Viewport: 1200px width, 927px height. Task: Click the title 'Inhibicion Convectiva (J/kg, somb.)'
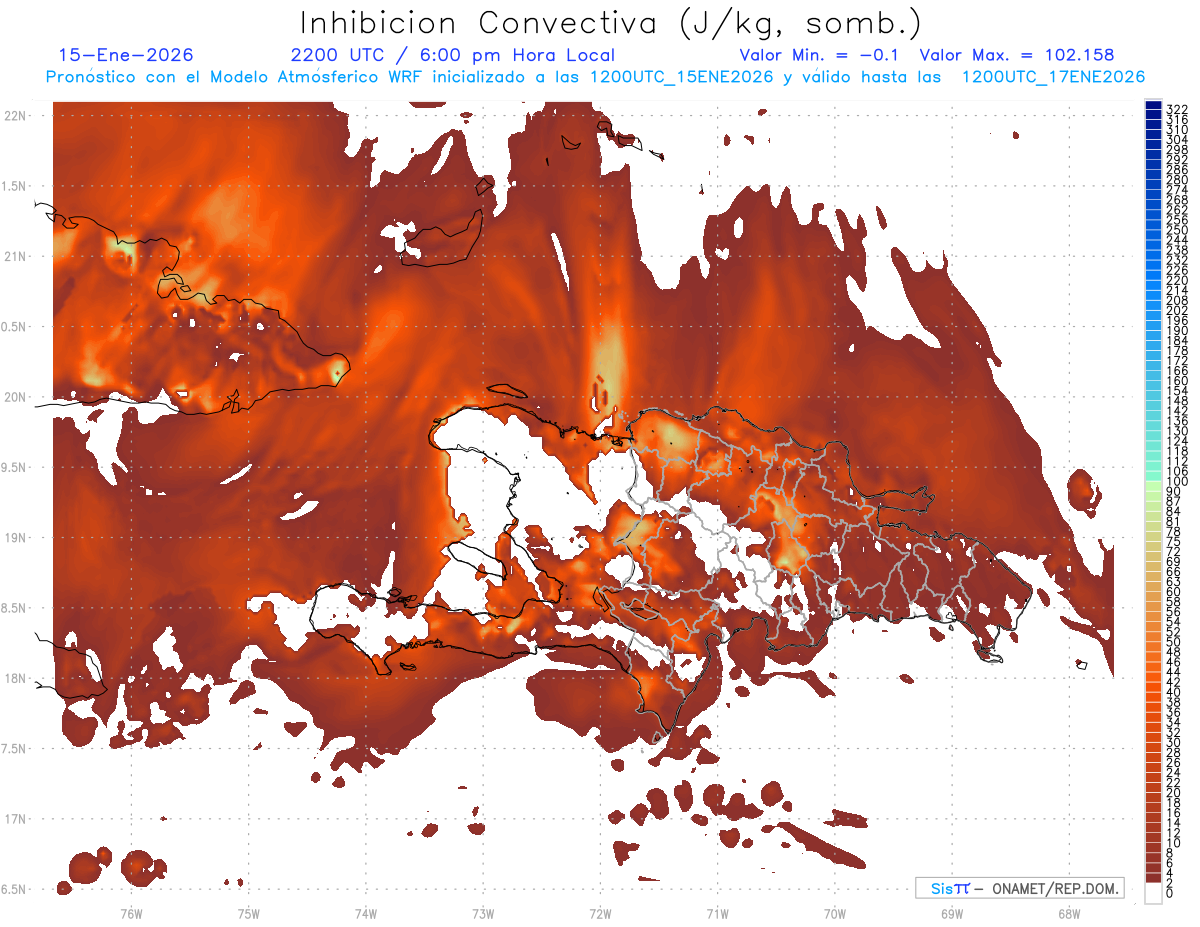(x=611, y=23)
